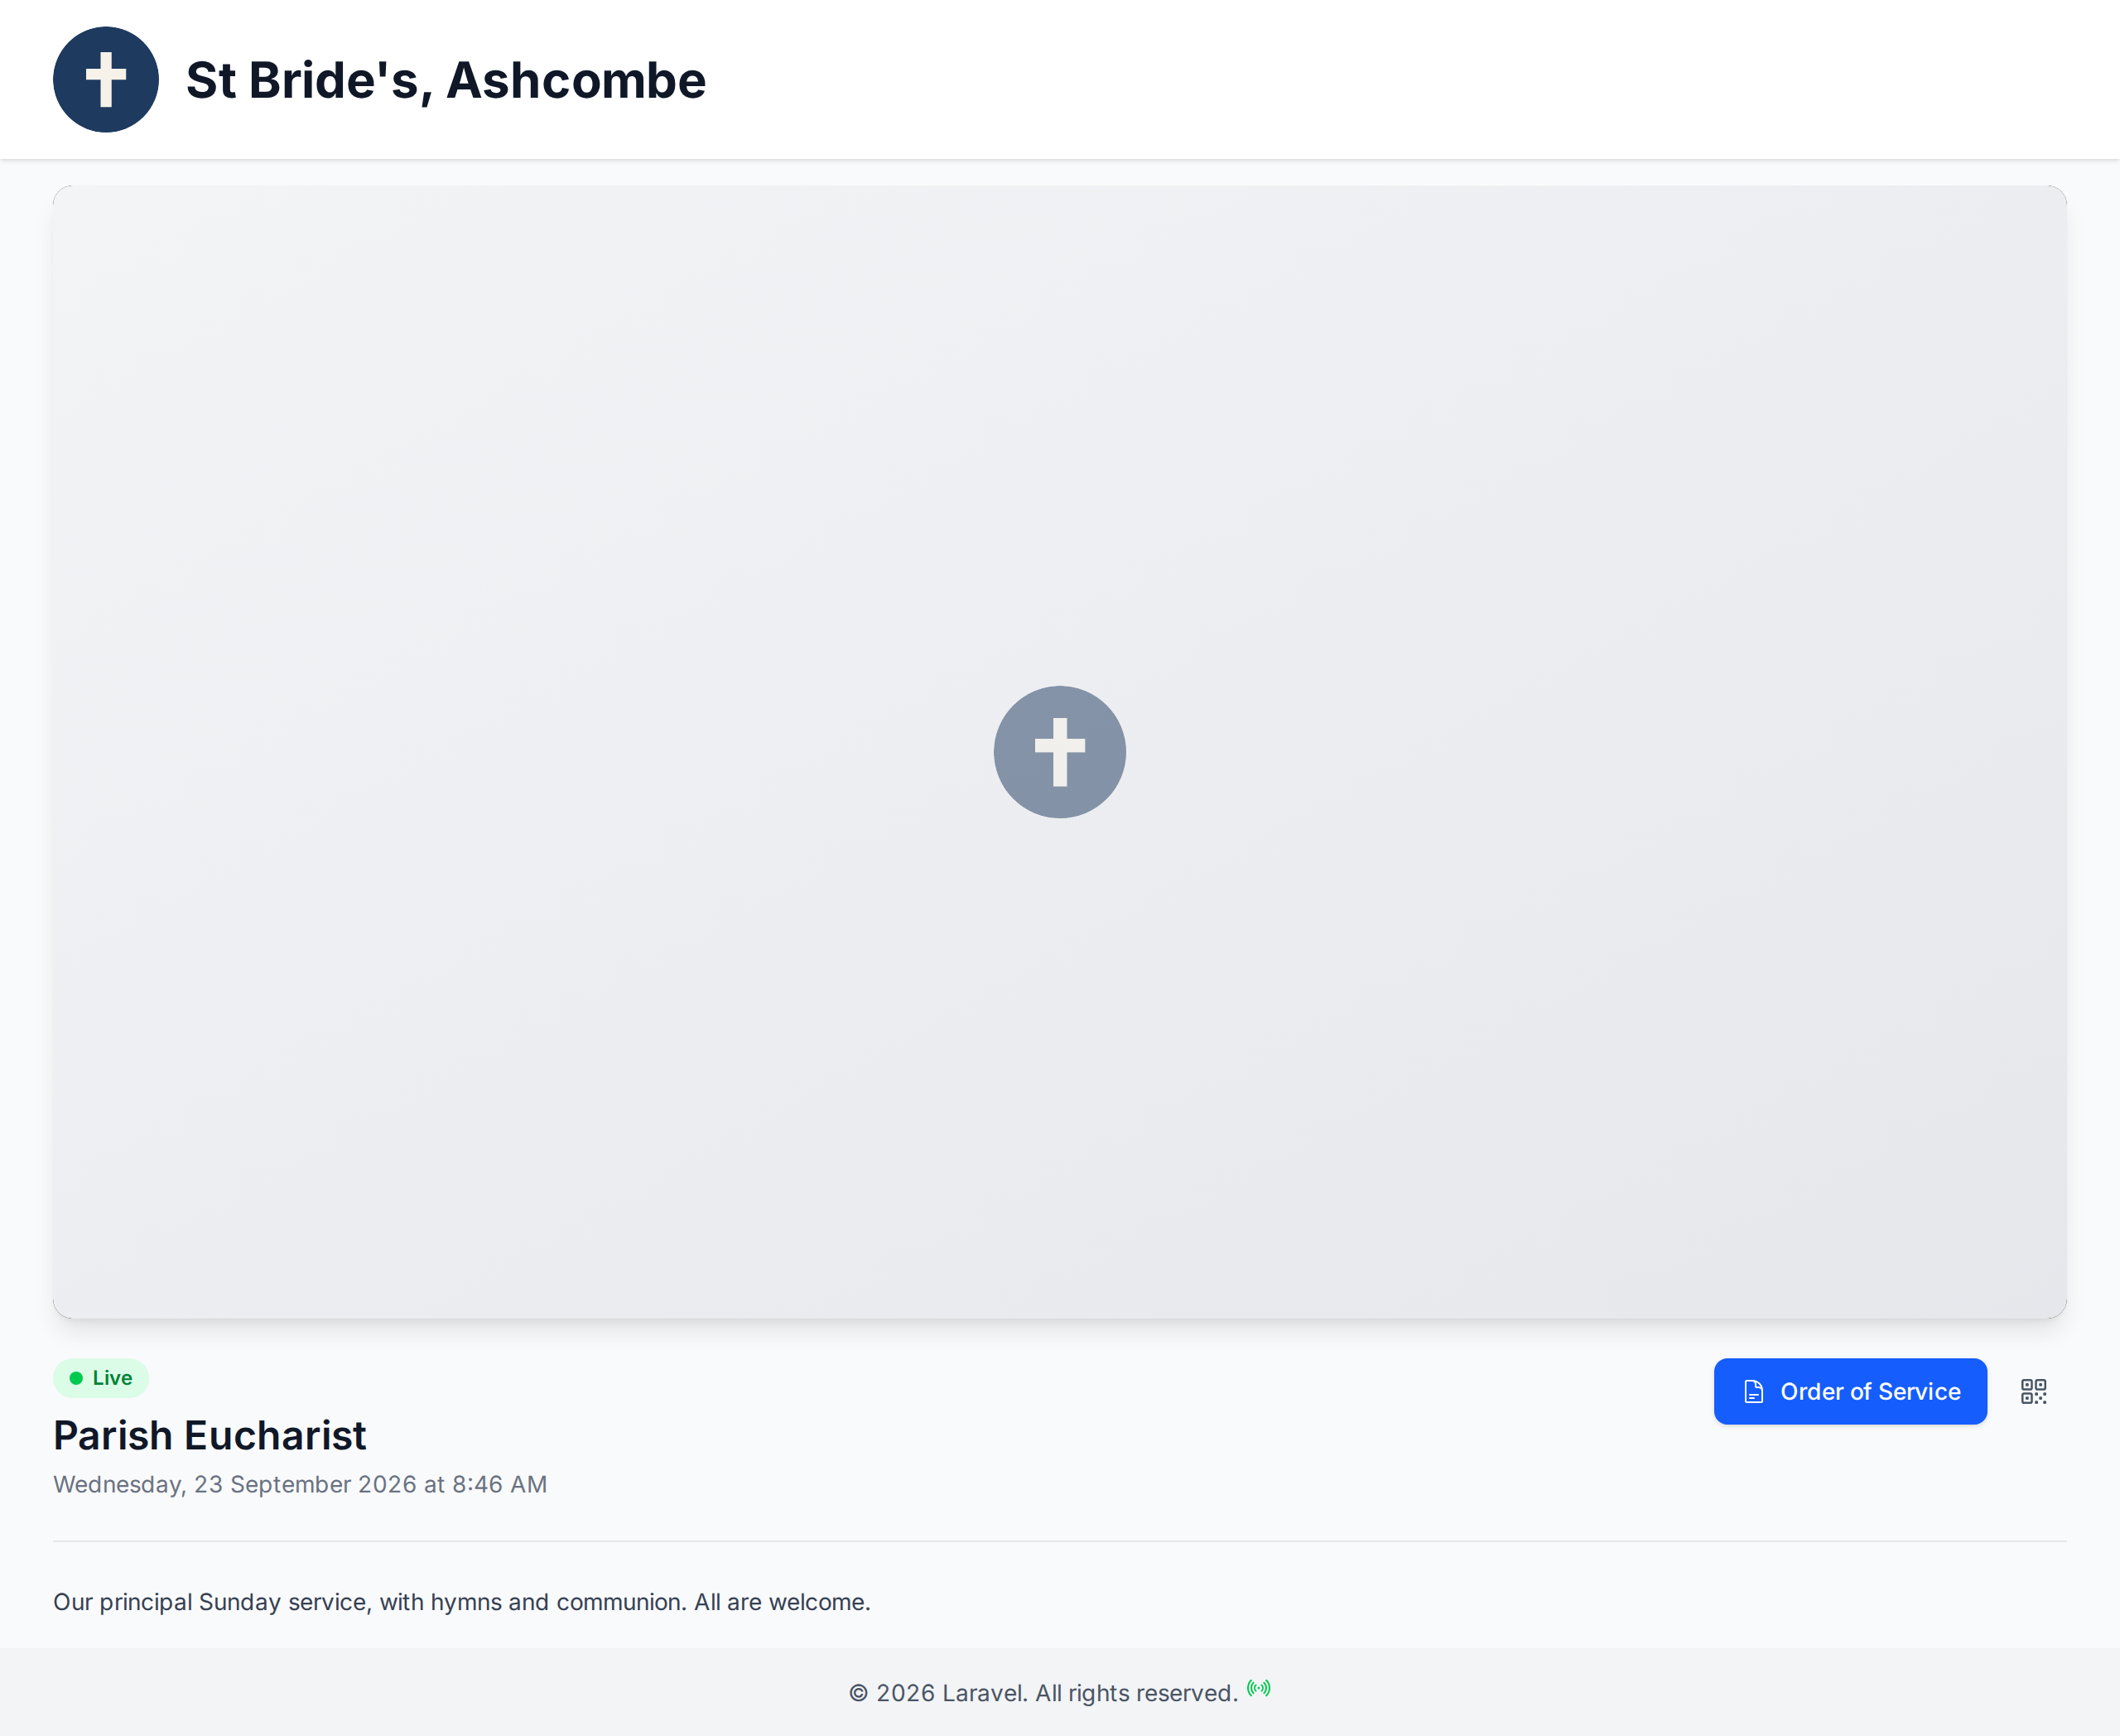Click the church cross logo in header
The width and height of the screenshot is (2120, 1736).
(106, 79)
